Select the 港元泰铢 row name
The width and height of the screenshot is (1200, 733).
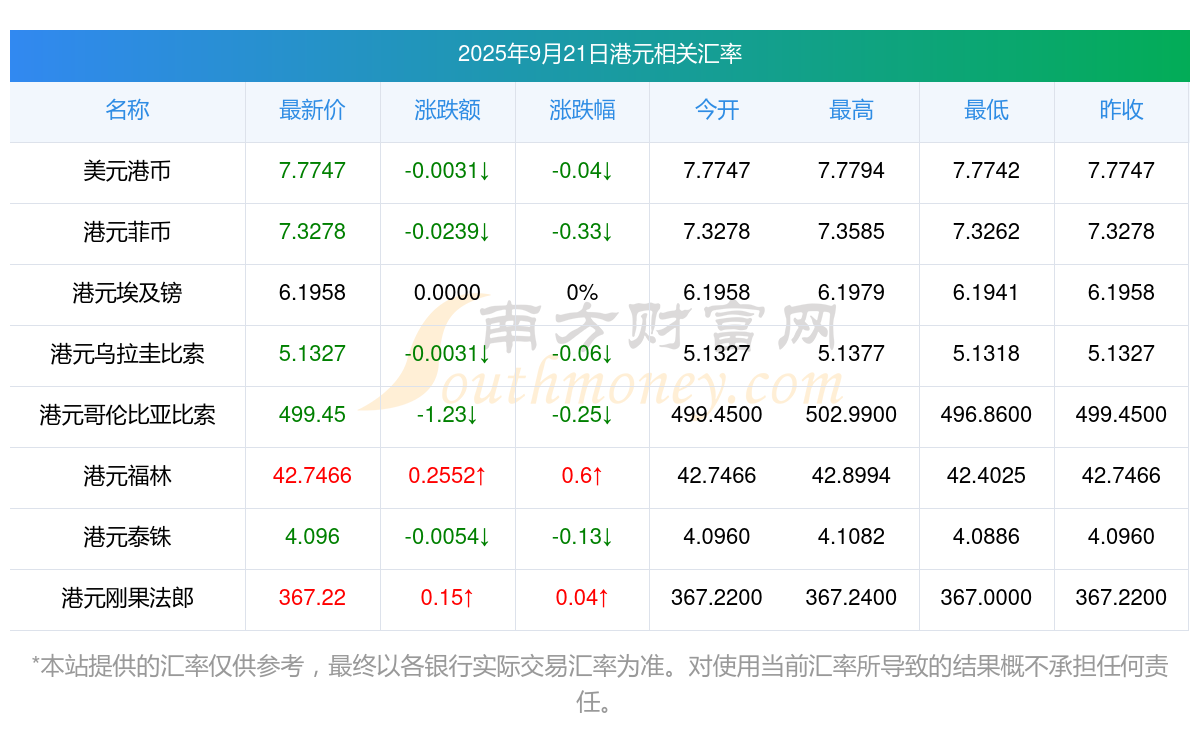[127, 537]
